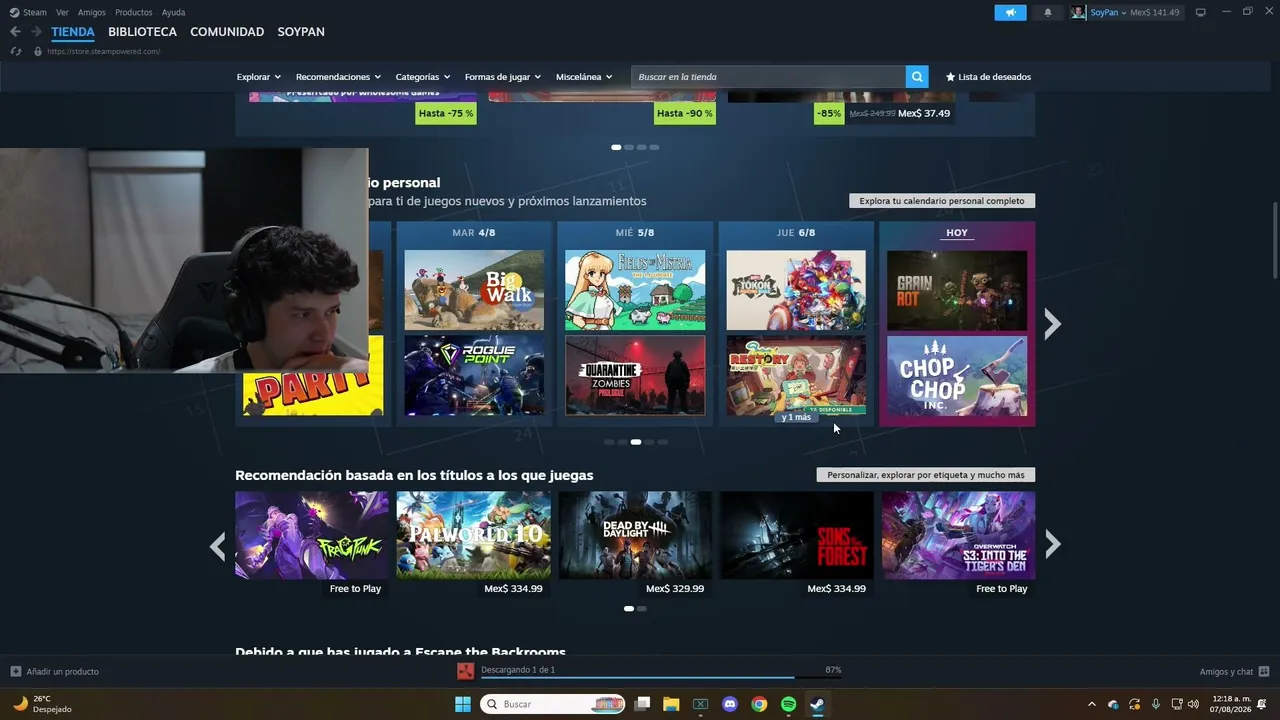This screenshot has width=1280, height=720.
Task: Click the SoyPan profile avatar
Action: point(1079,12)
